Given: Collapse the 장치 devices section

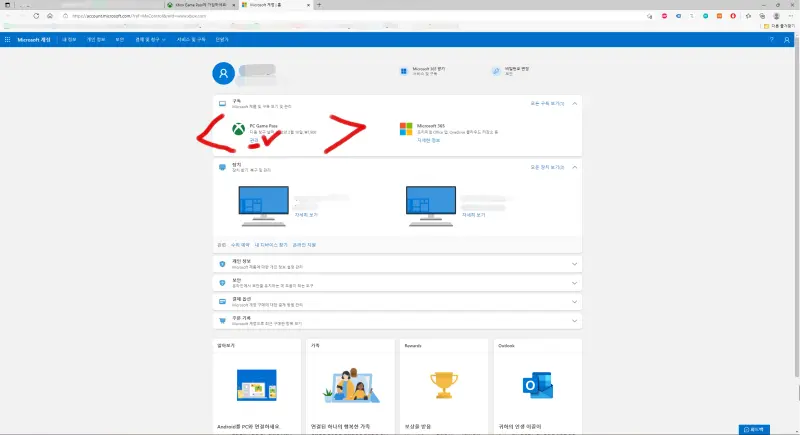Looking at the screenshot, I should 574,167.
